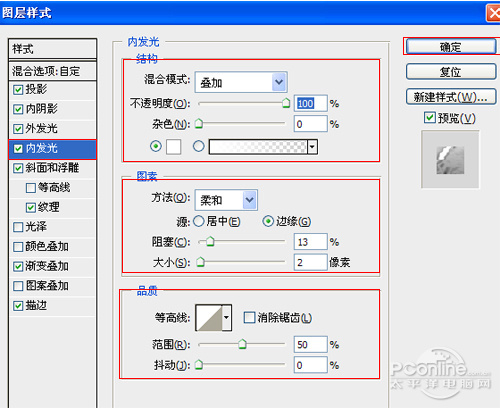The height and width of the screenshot is (409, 500).
Task: Uncheck the 渐变叠加 checkbox
Action: coord(18,266)
